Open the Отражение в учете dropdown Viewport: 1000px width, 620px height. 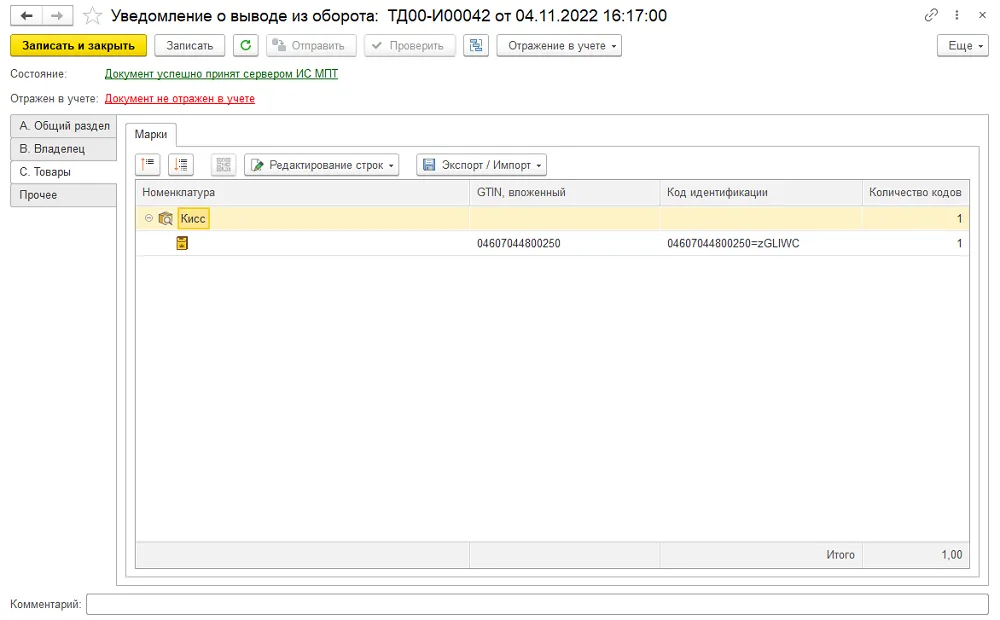tap(559, 45)
